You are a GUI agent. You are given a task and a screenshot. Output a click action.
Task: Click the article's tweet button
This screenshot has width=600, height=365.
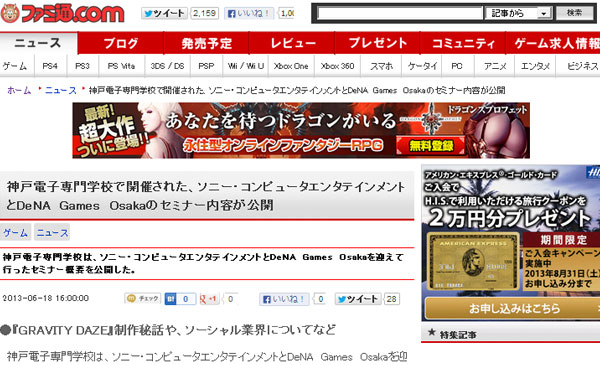tap(358, 299)
